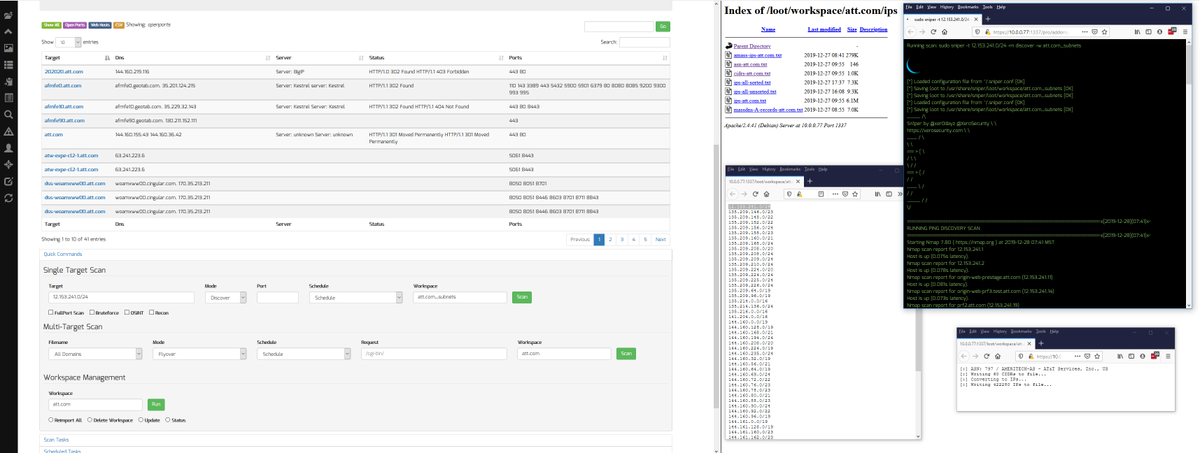This screenshot has height=453, width=1200.
Task: Open the hamburger menu in the sniper terminal browser
Action: [x=1185, y=32]
